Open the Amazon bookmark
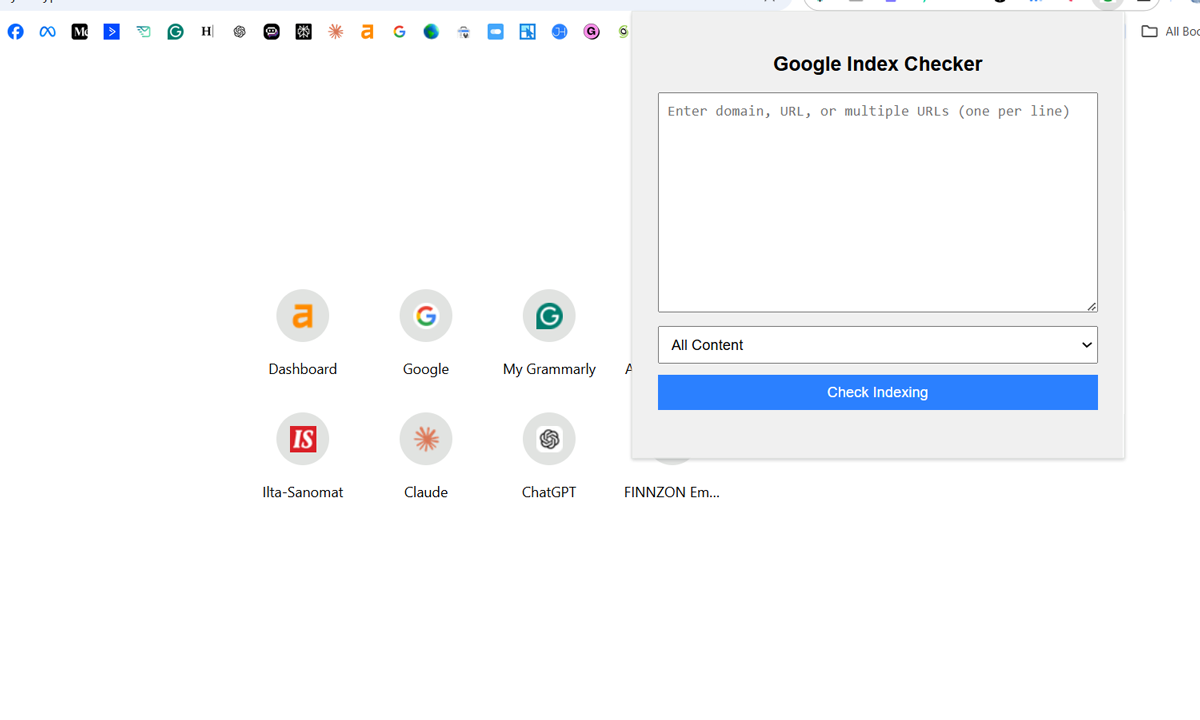The height and width of the screenshot is (720, 1200). [367, 31]
